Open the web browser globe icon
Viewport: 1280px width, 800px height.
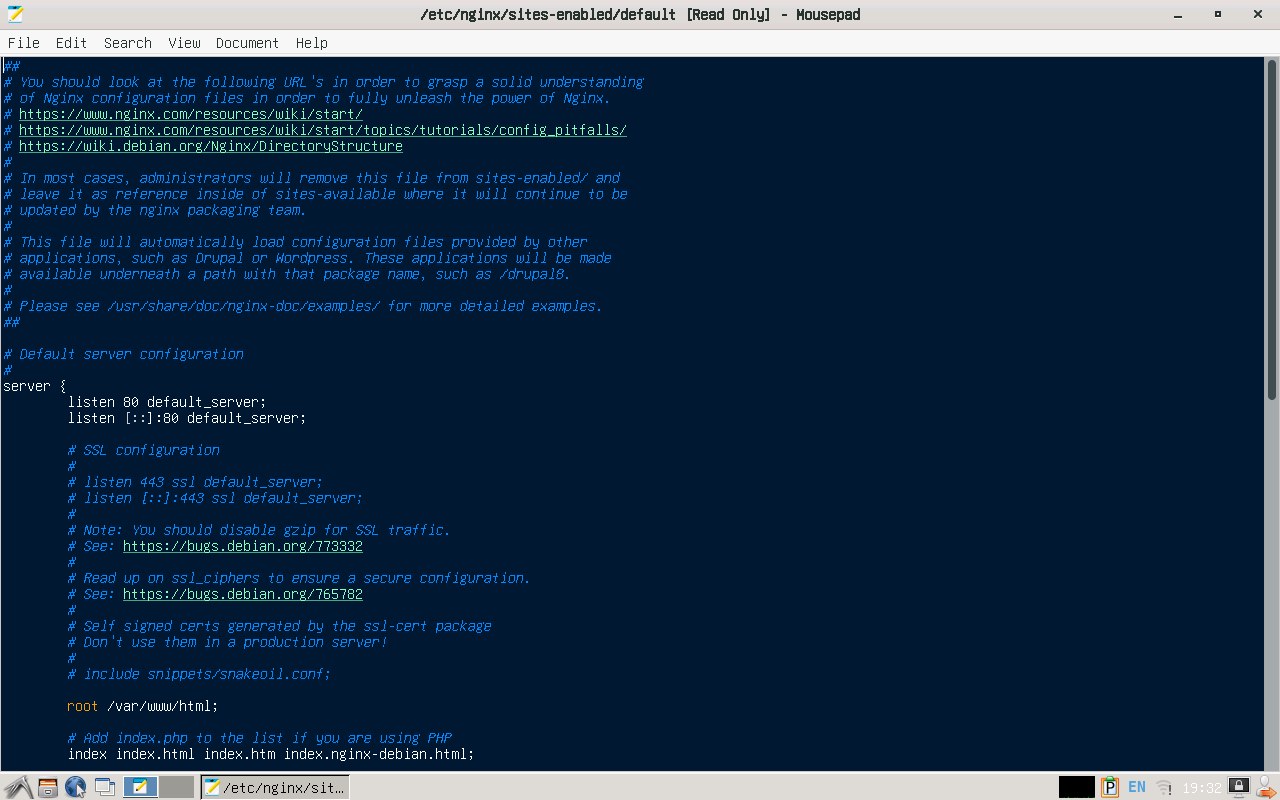(x=76, y=787)
